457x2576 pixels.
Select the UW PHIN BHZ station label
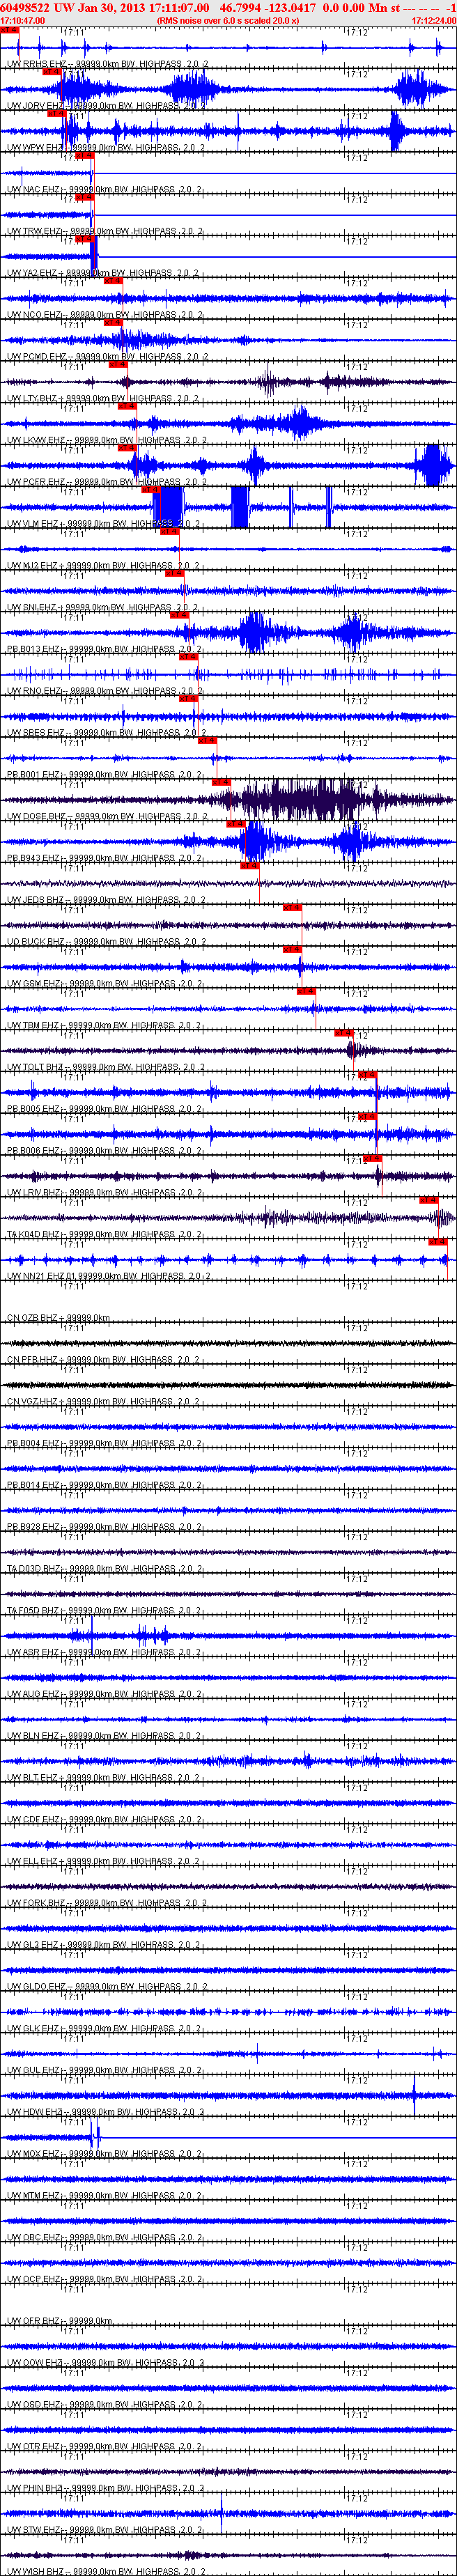(106, 2489)
